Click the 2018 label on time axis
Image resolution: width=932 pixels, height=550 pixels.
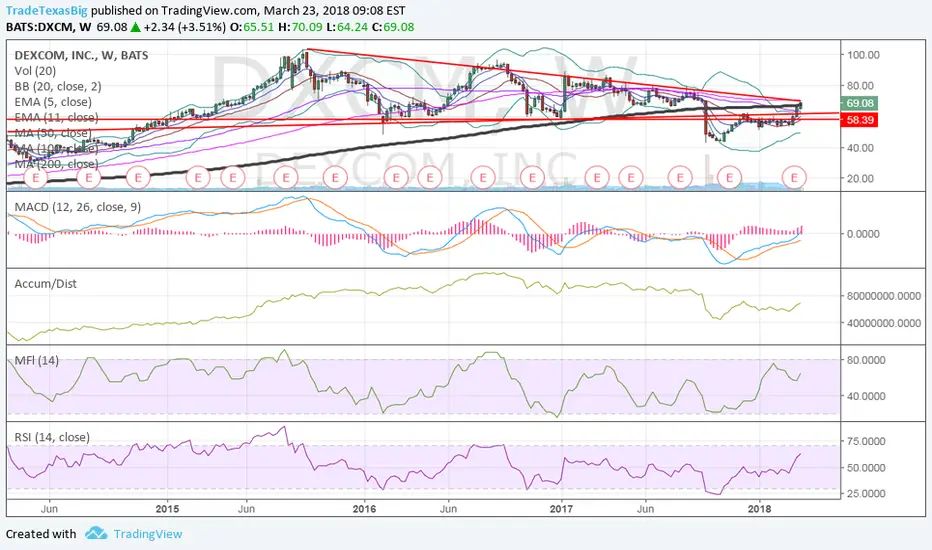[x=759, y=509]
